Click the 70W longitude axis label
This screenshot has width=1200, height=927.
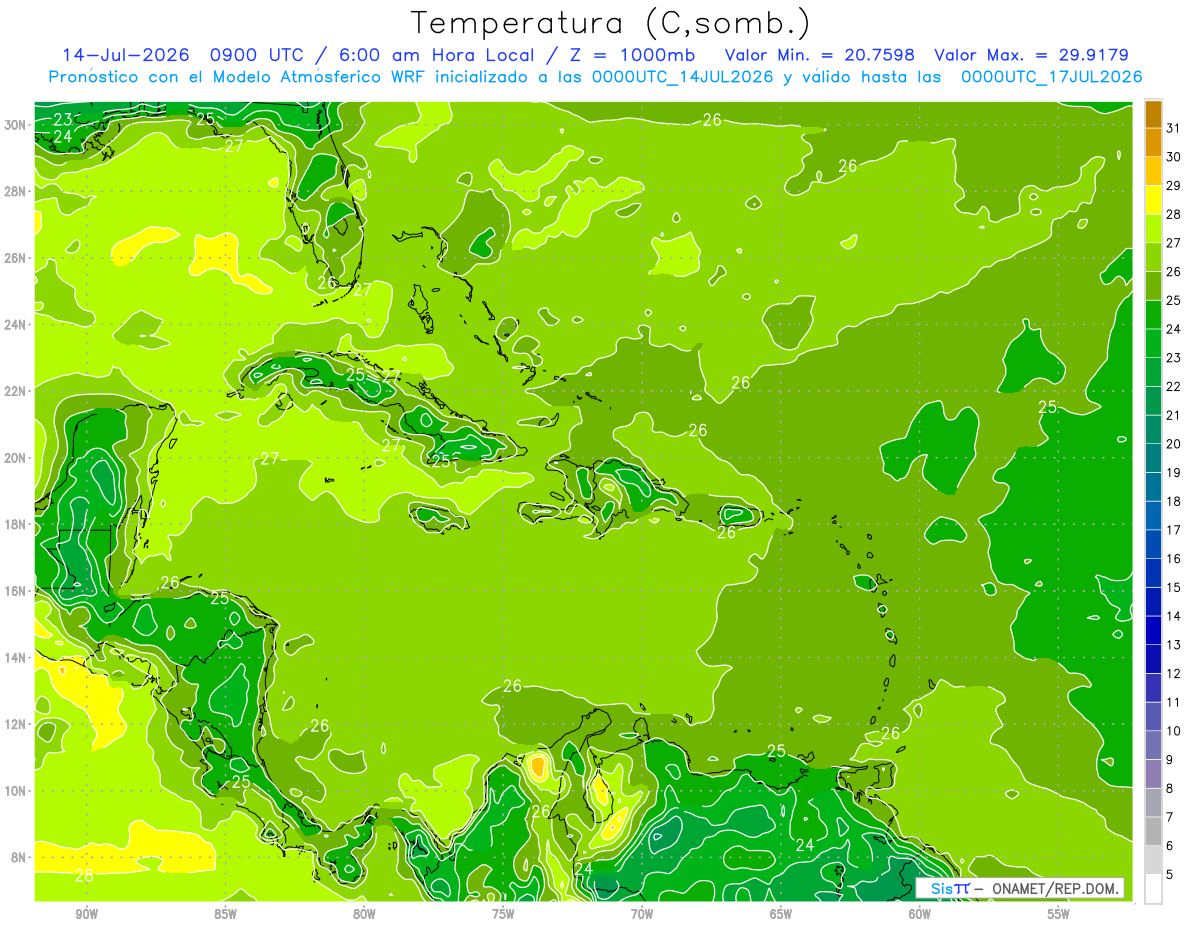coord(641,913)
